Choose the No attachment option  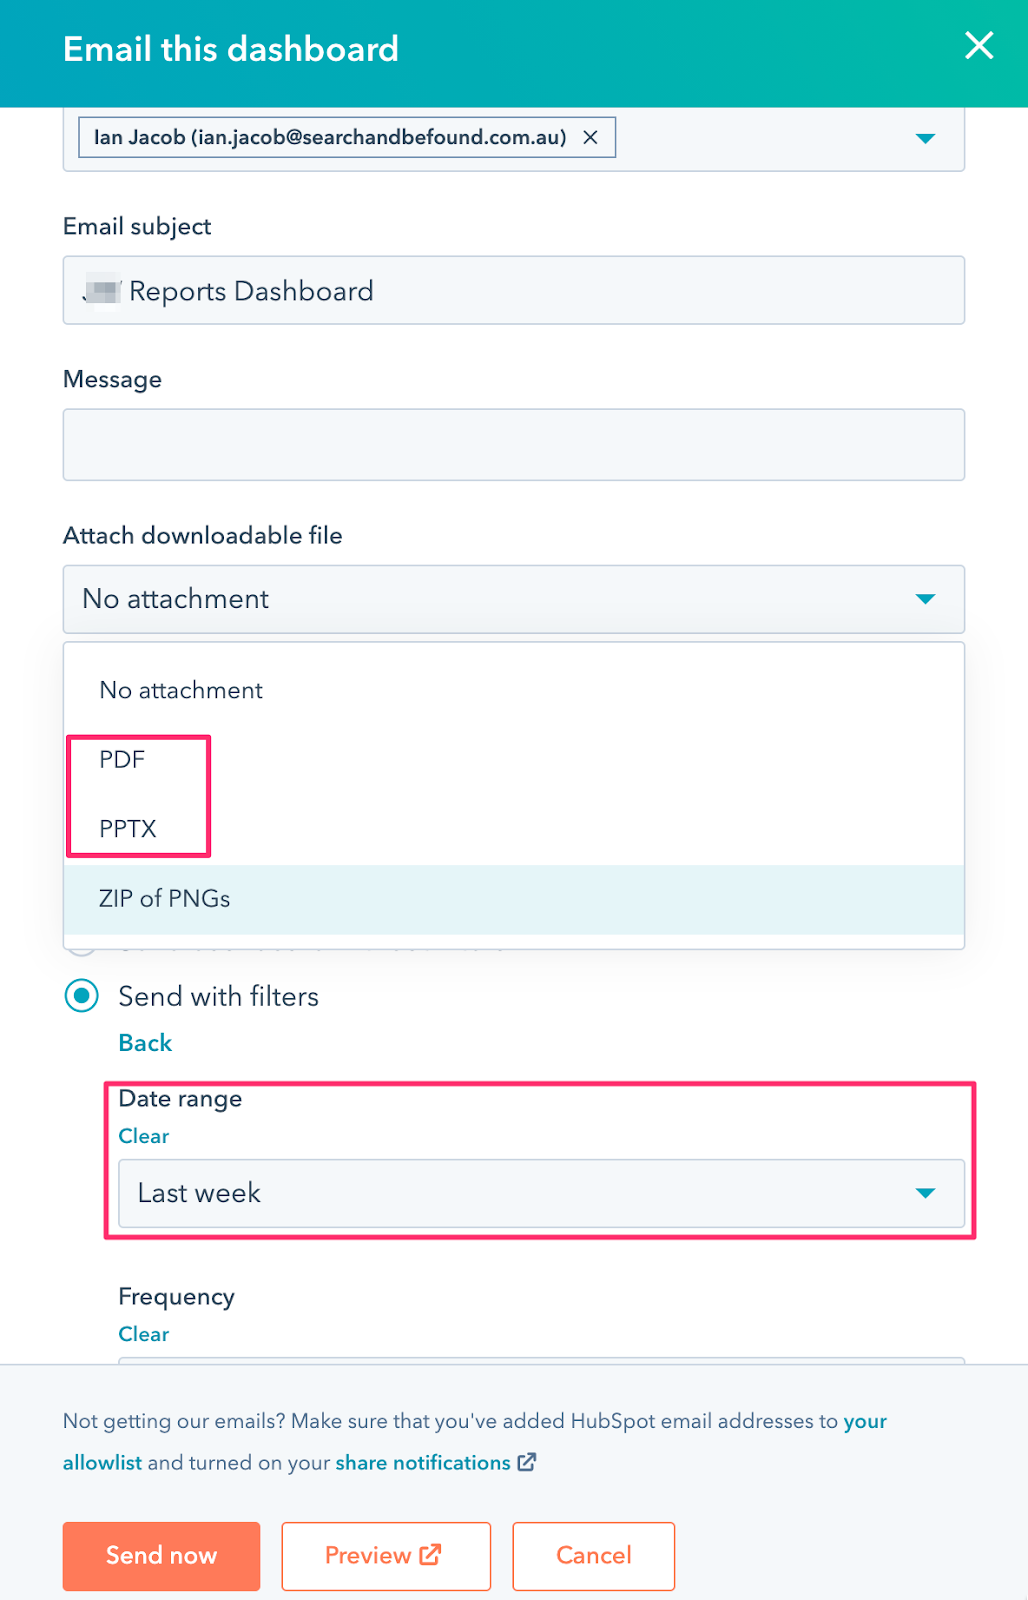click(181, 690)
